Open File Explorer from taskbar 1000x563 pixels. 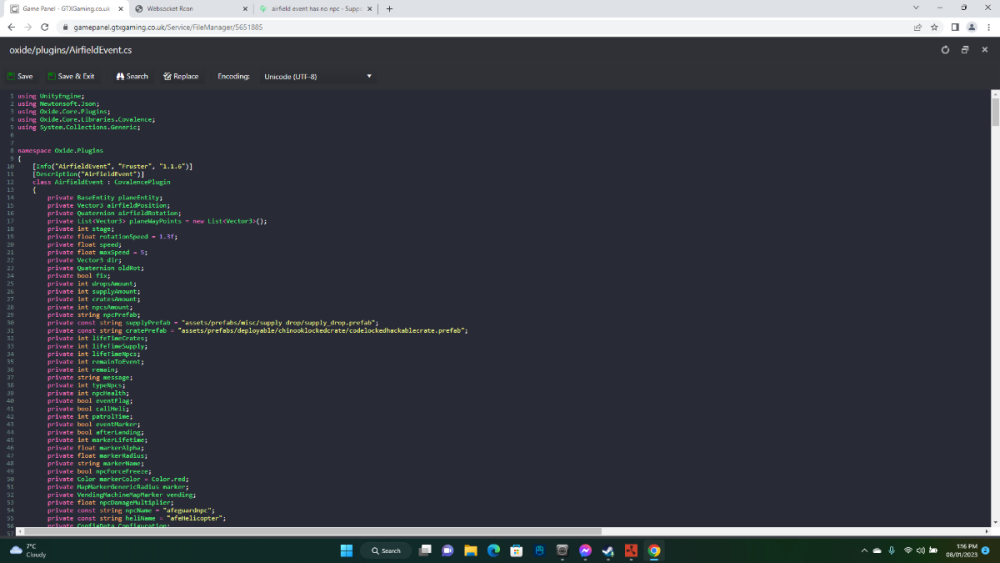(471, 550)
